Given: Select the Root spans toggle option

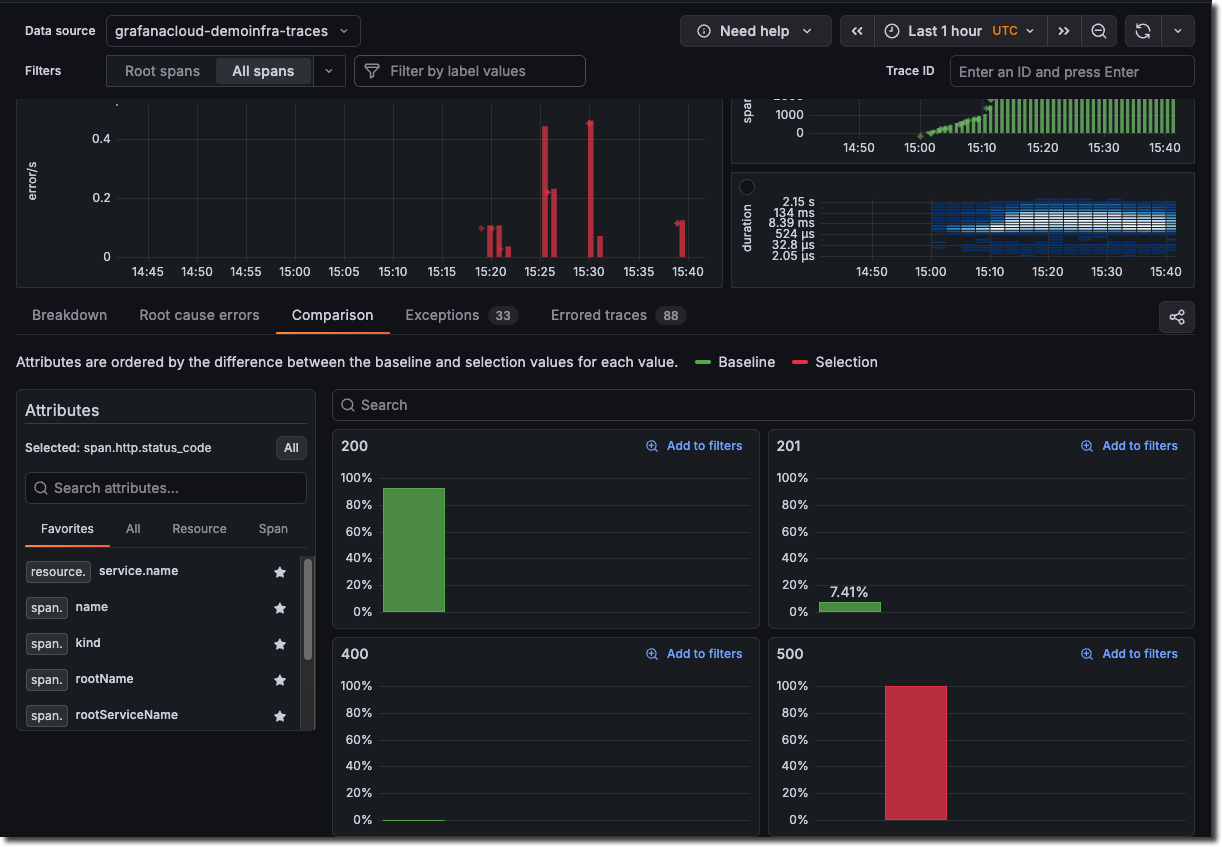Looking at the screenshot, I should coord(162,71).
